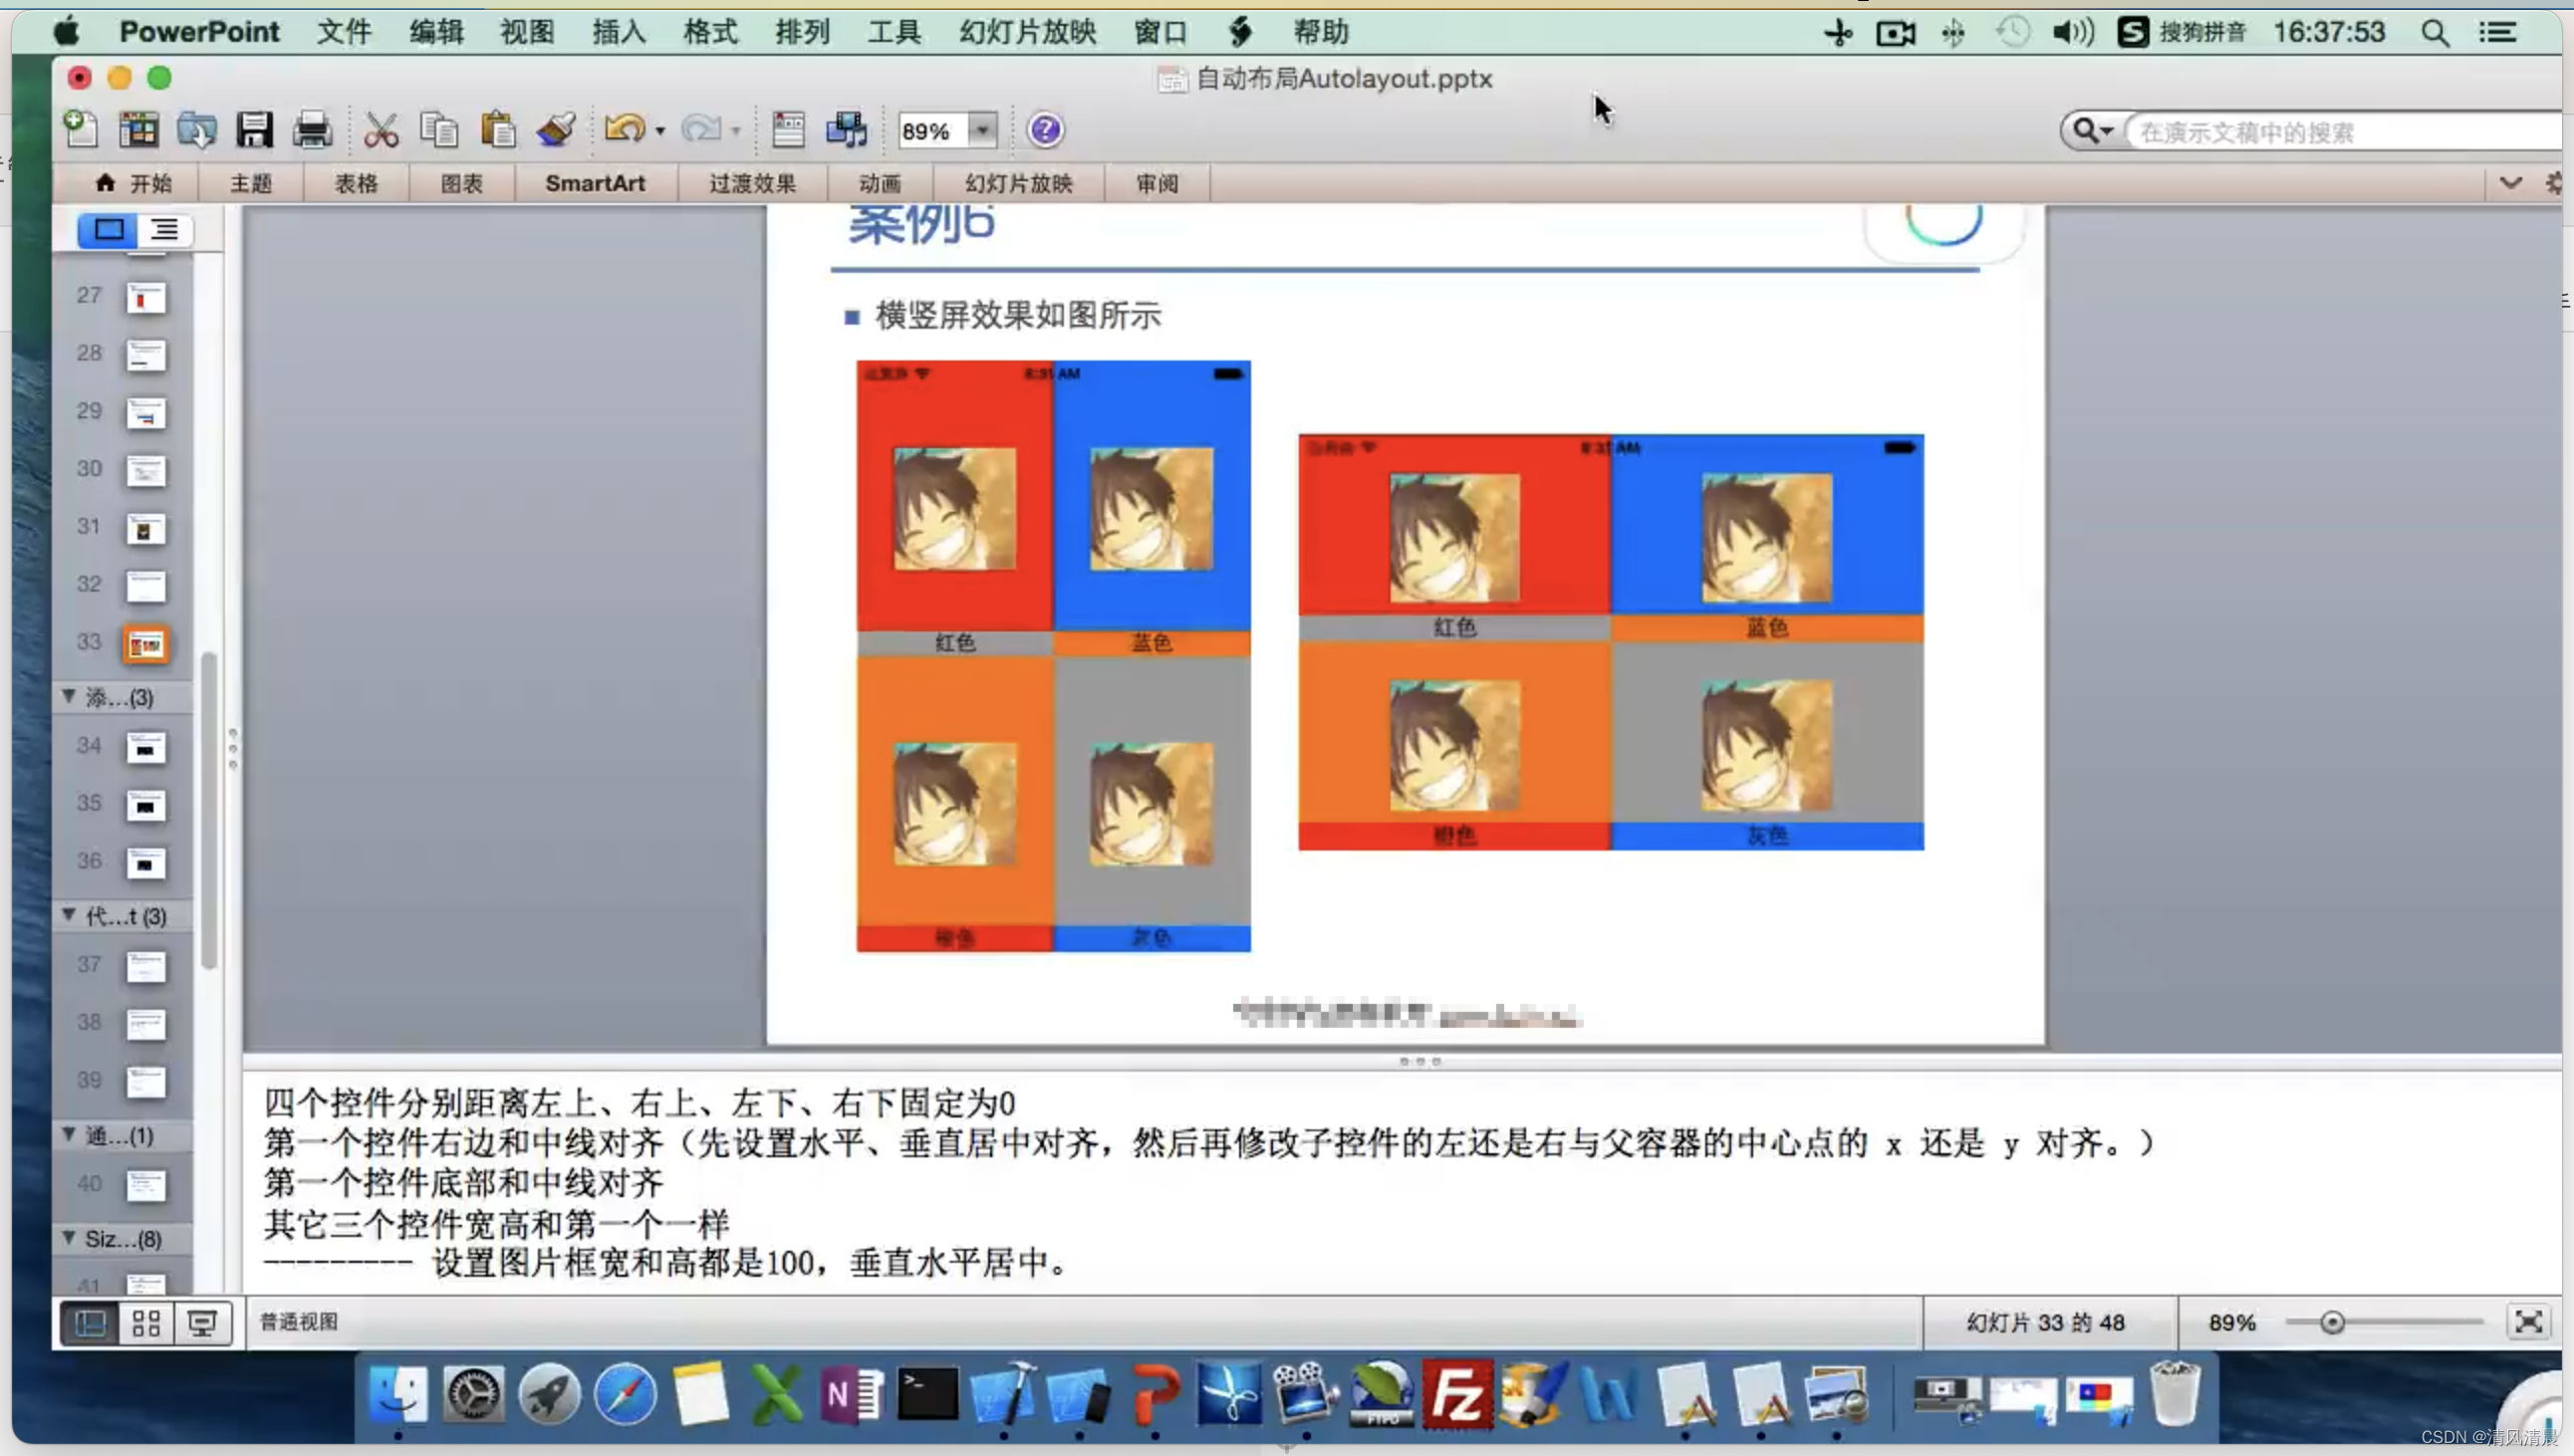
Task: Switch to 过渡效果 Transitions tab
Action: pyautogui.click(x=752, y=184)
